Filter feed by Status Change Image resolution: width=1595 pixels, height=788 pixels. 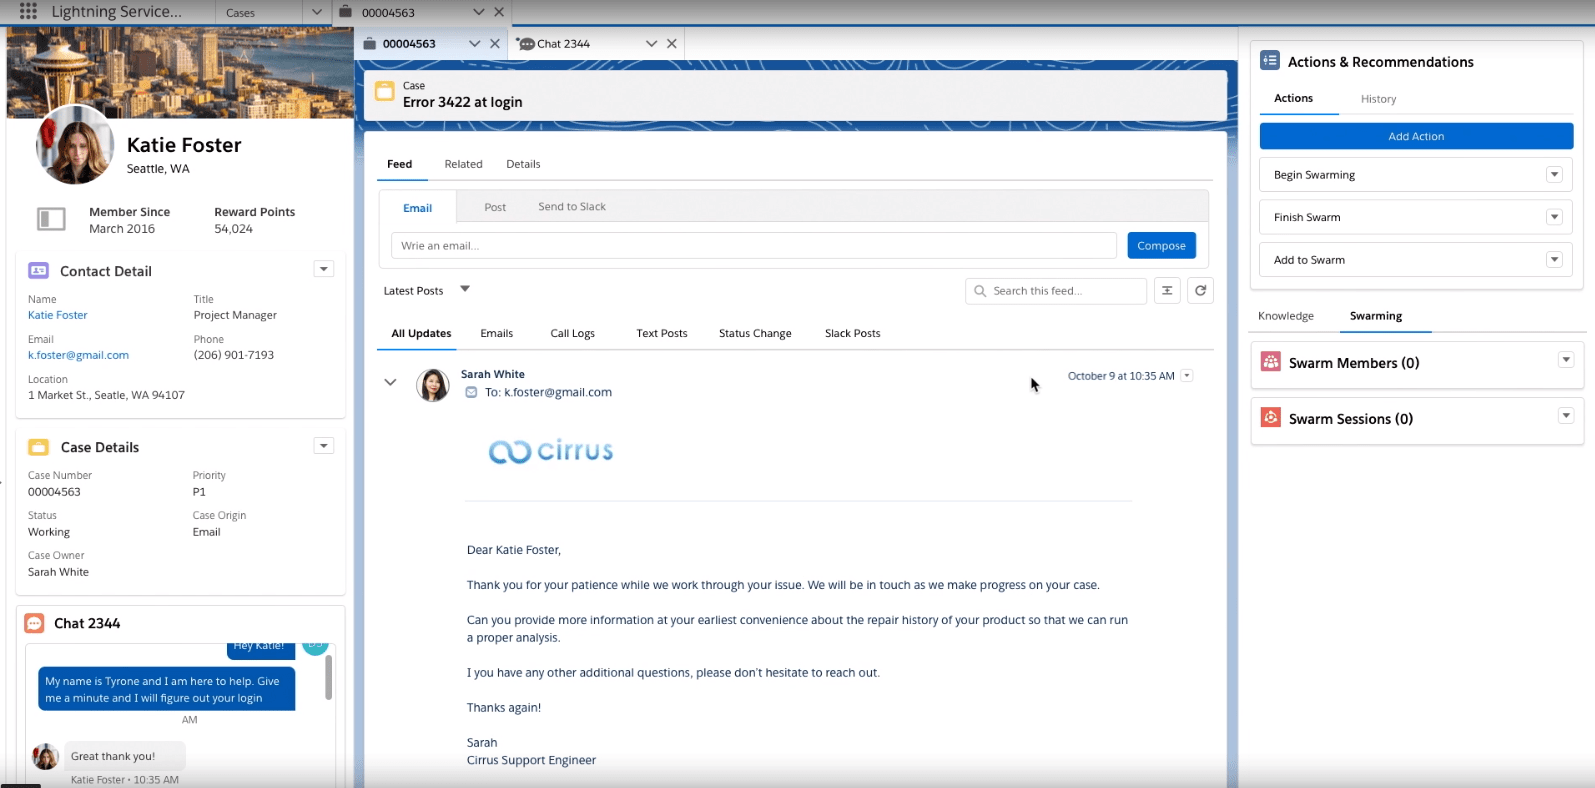coord(755,333)
